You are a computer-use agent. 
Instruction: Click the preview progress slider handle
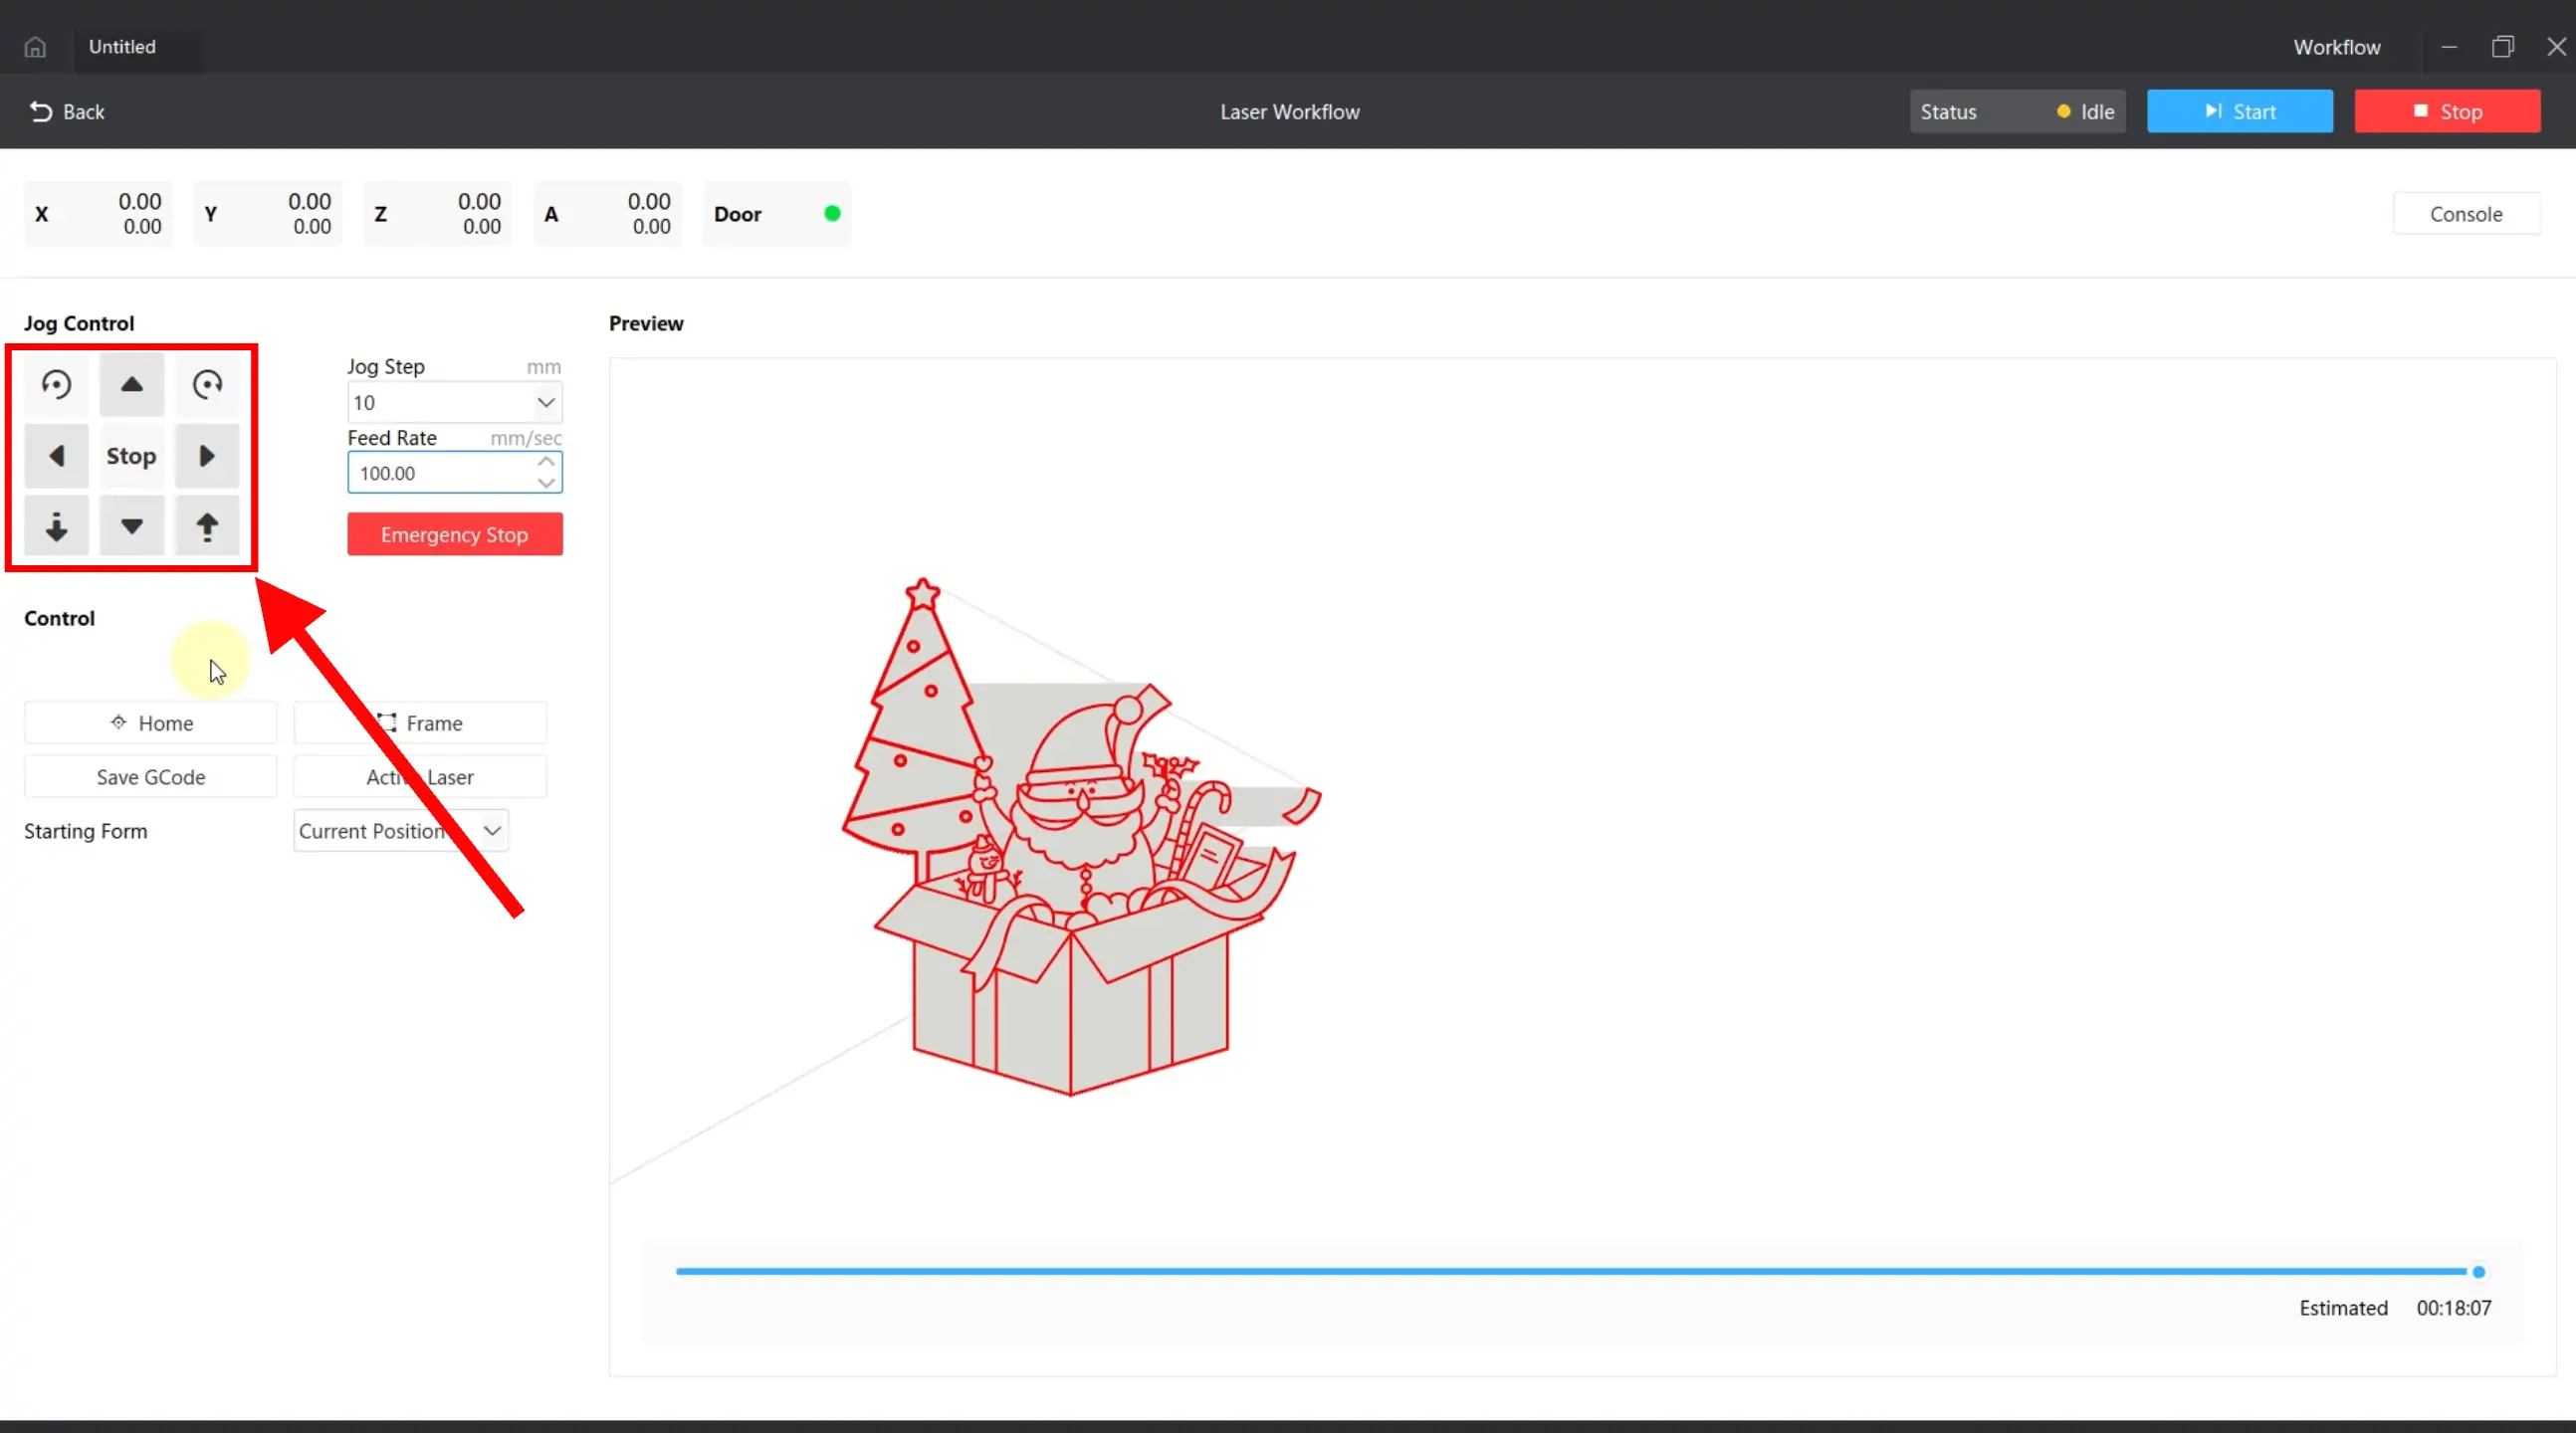[2478, 1272]
